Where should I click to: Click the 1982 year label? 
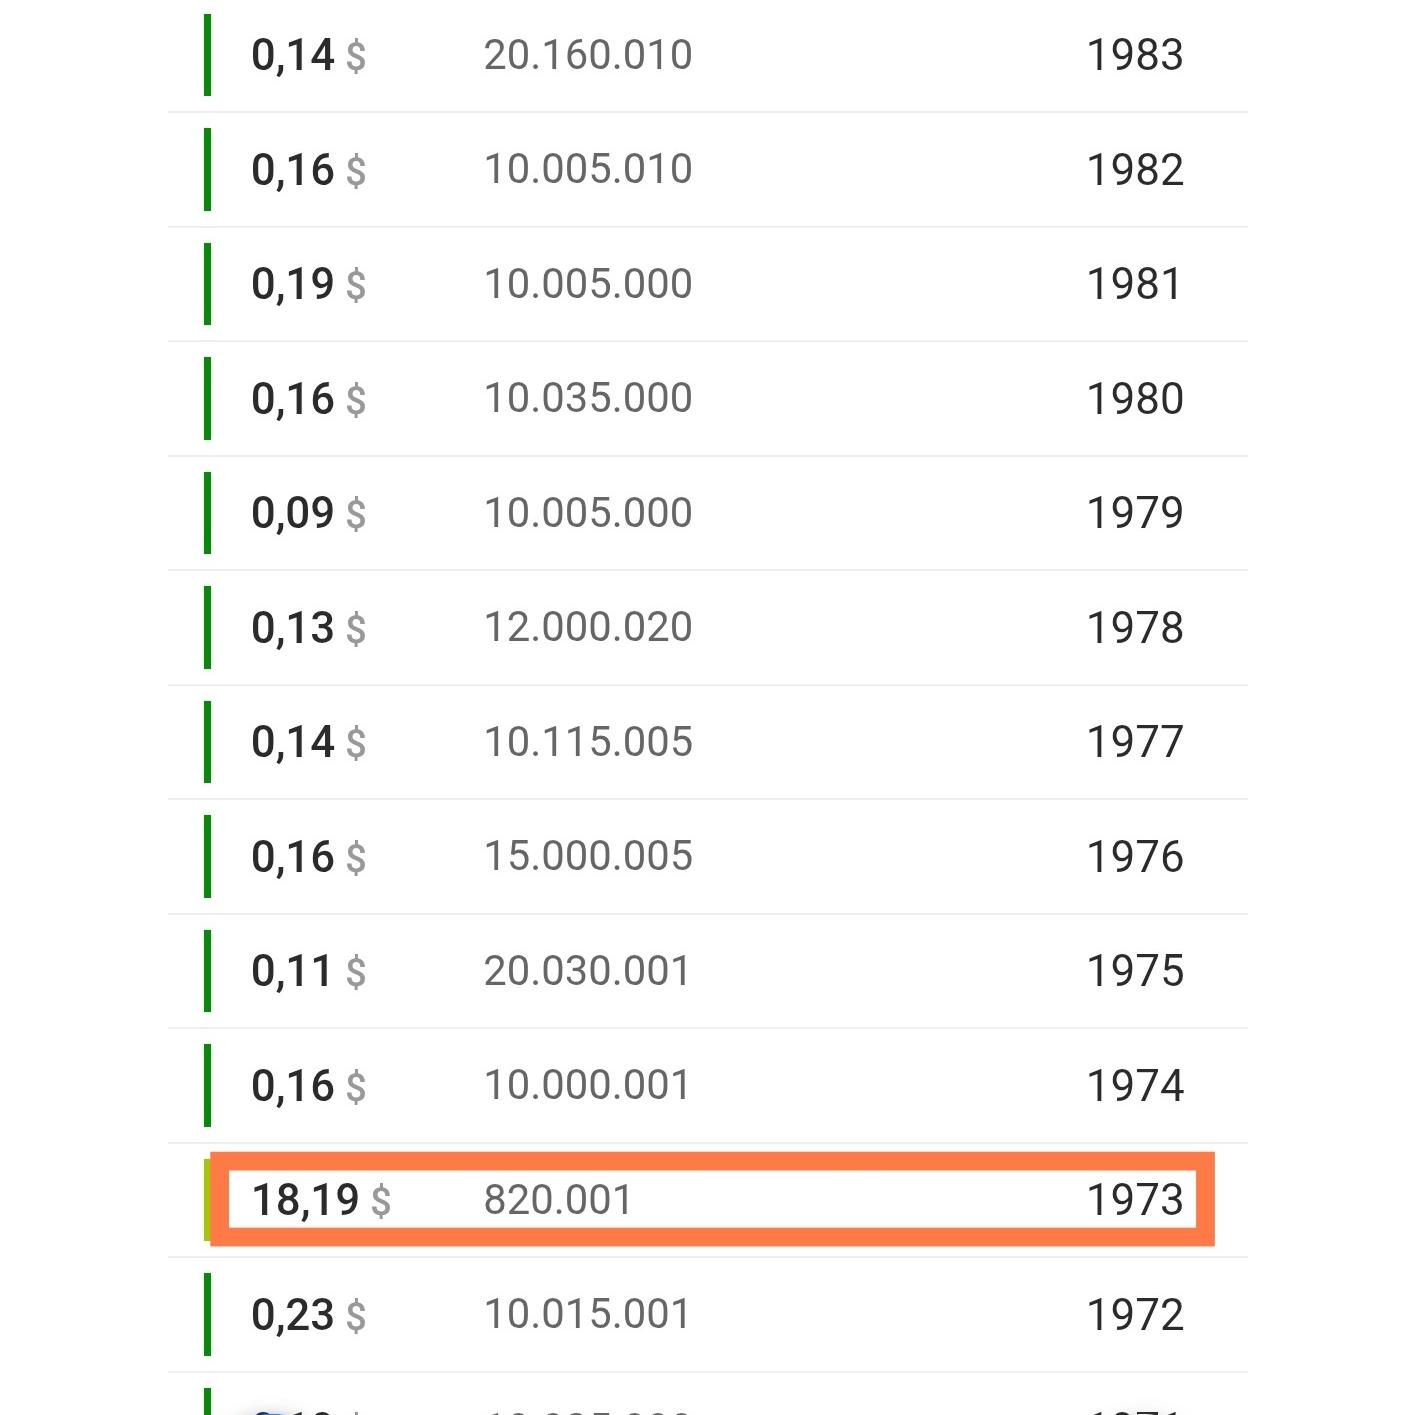click(1134, 170)
